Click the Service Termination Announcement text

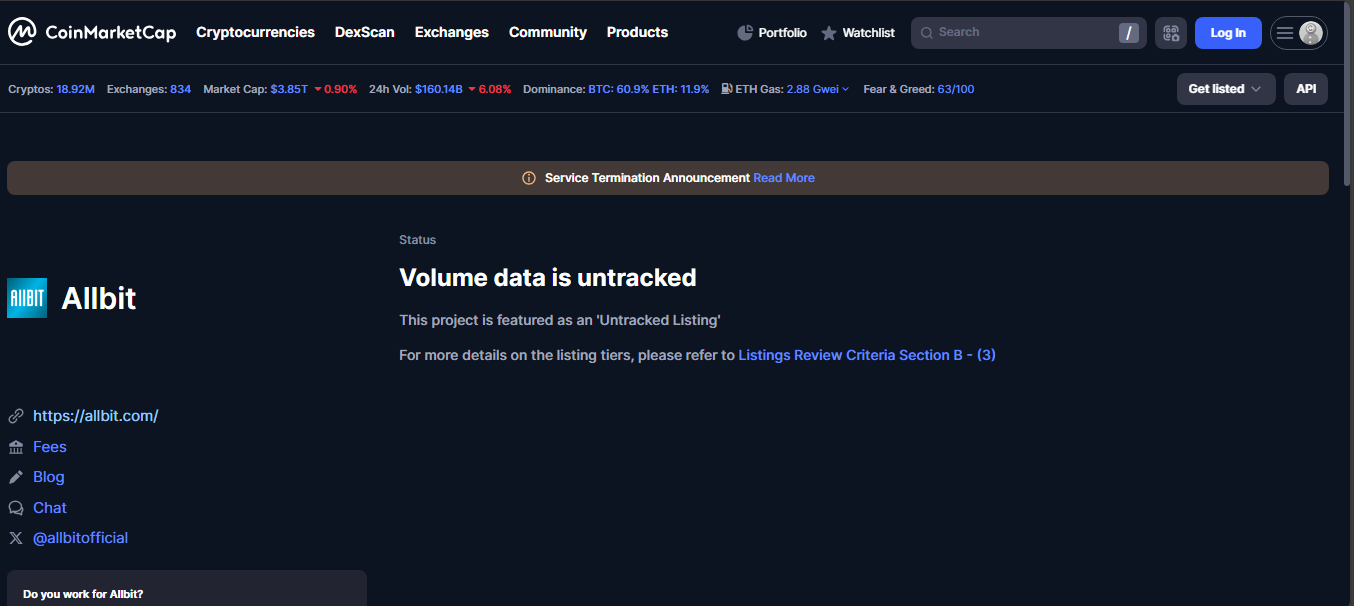[x=647, y=178]
